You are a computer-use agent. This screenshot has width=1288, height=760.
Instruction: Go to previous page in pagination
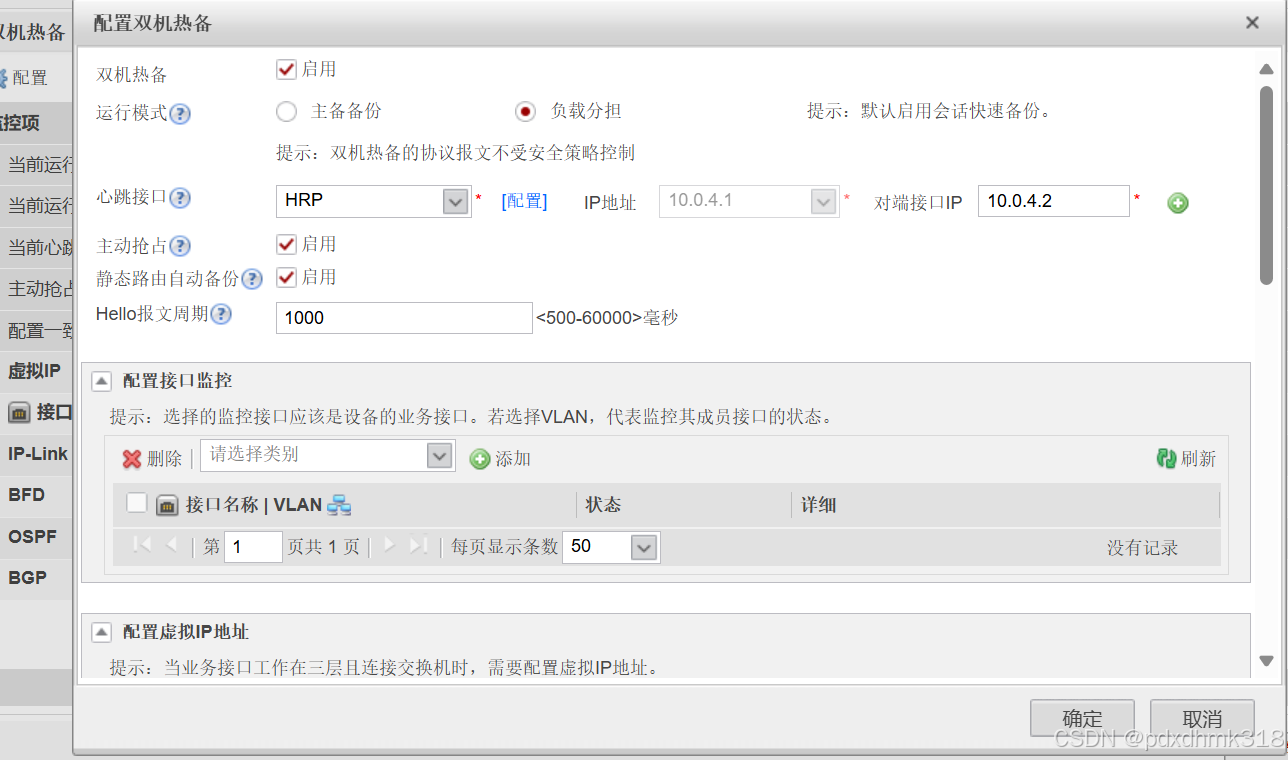click(x=171, y=546)
